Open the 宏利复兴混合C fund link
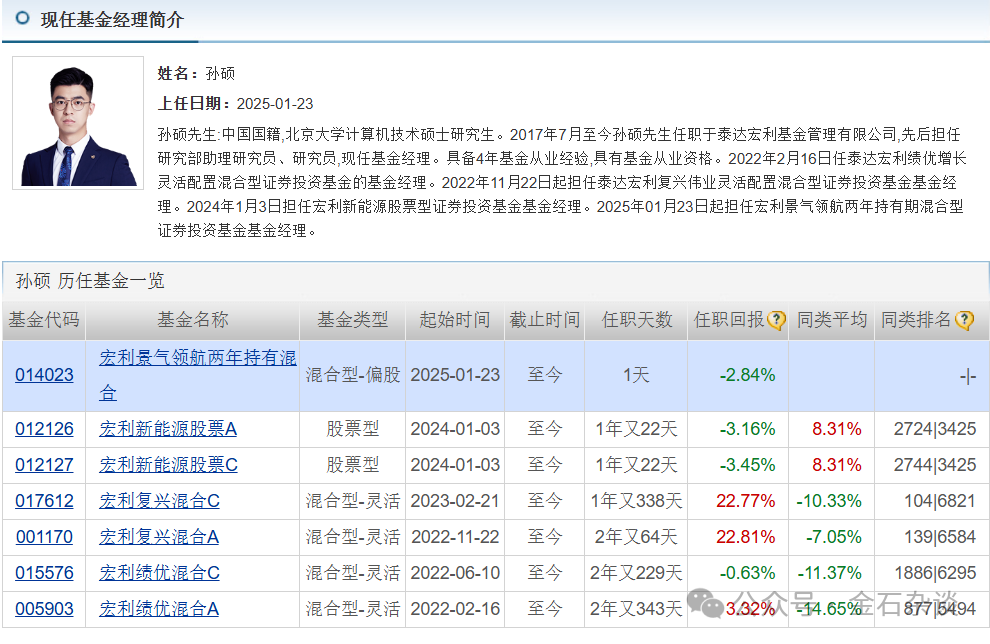 [x=159, y=501]
